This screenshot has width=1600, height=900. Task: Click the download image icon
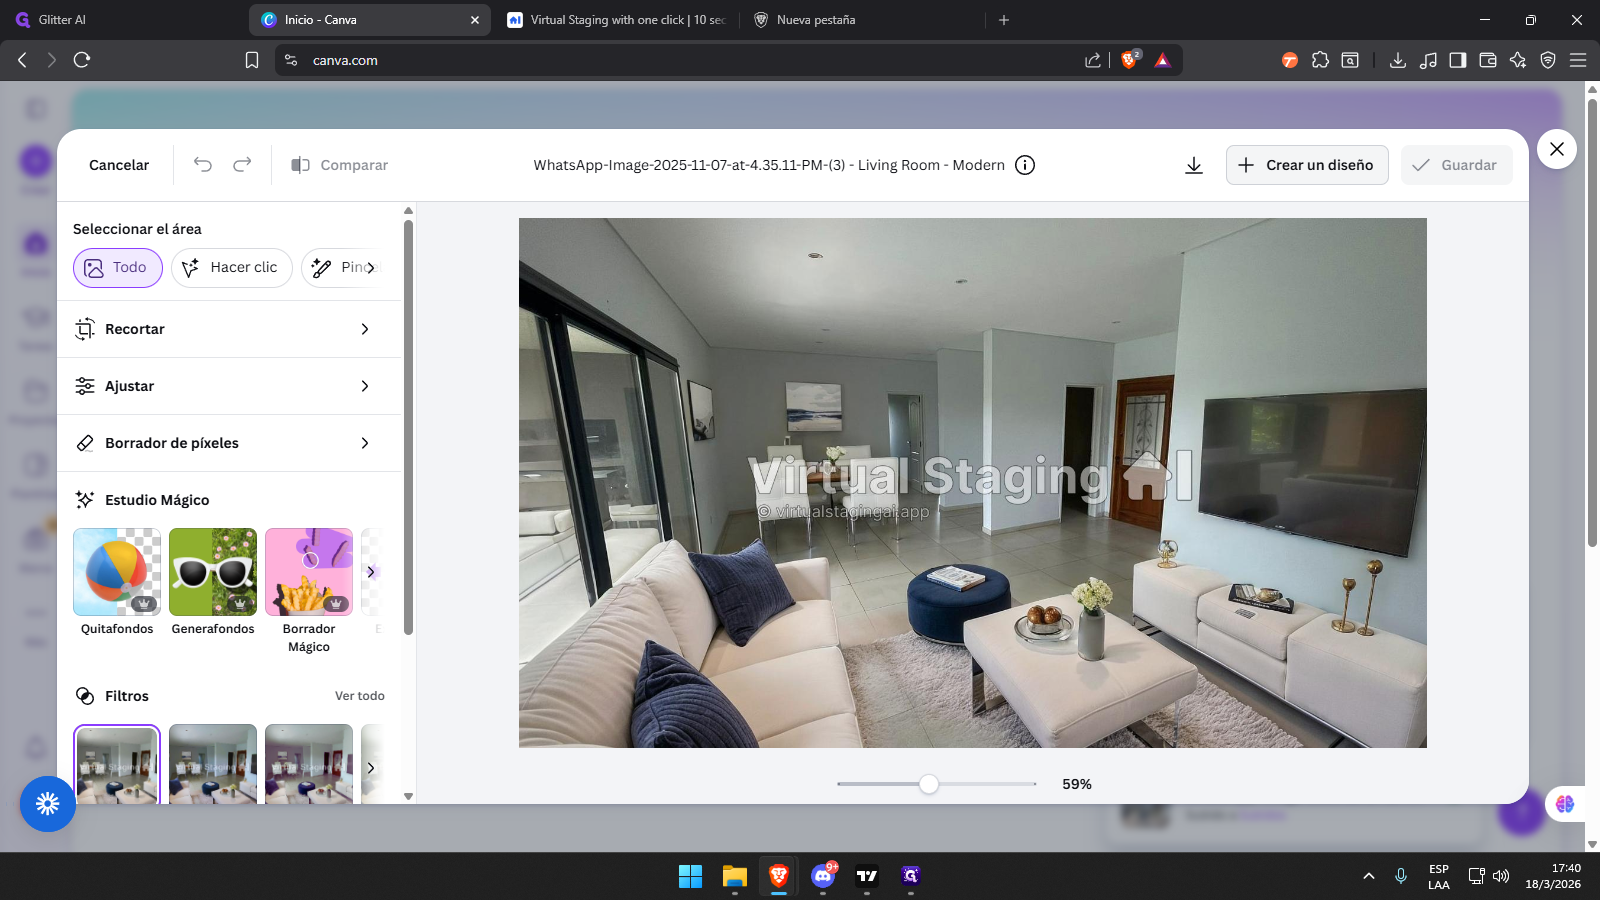(x=1193, y=165)
